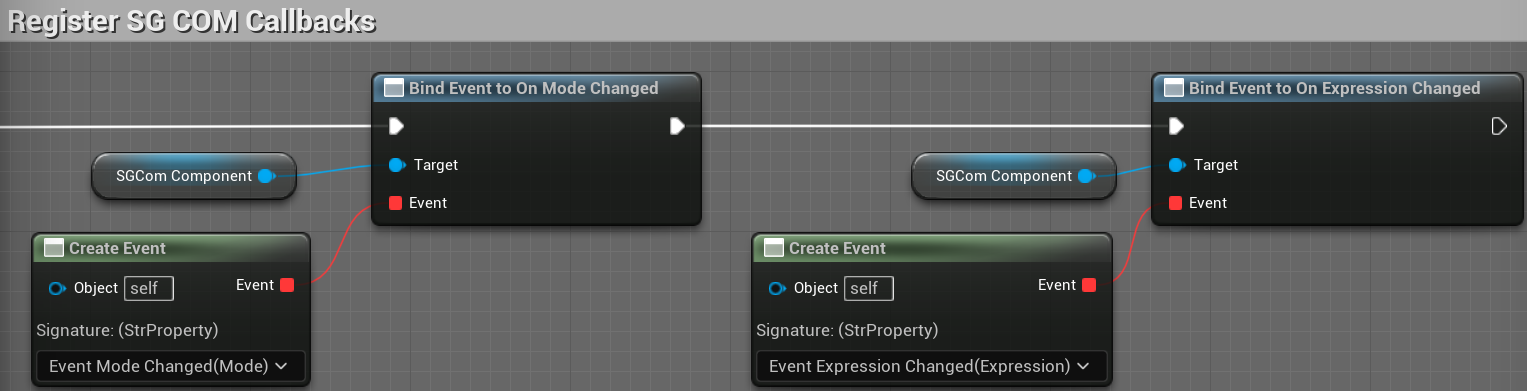Click output pin of right SGCom Component variable
The image size is (1527, 391).
(1086, 177)
